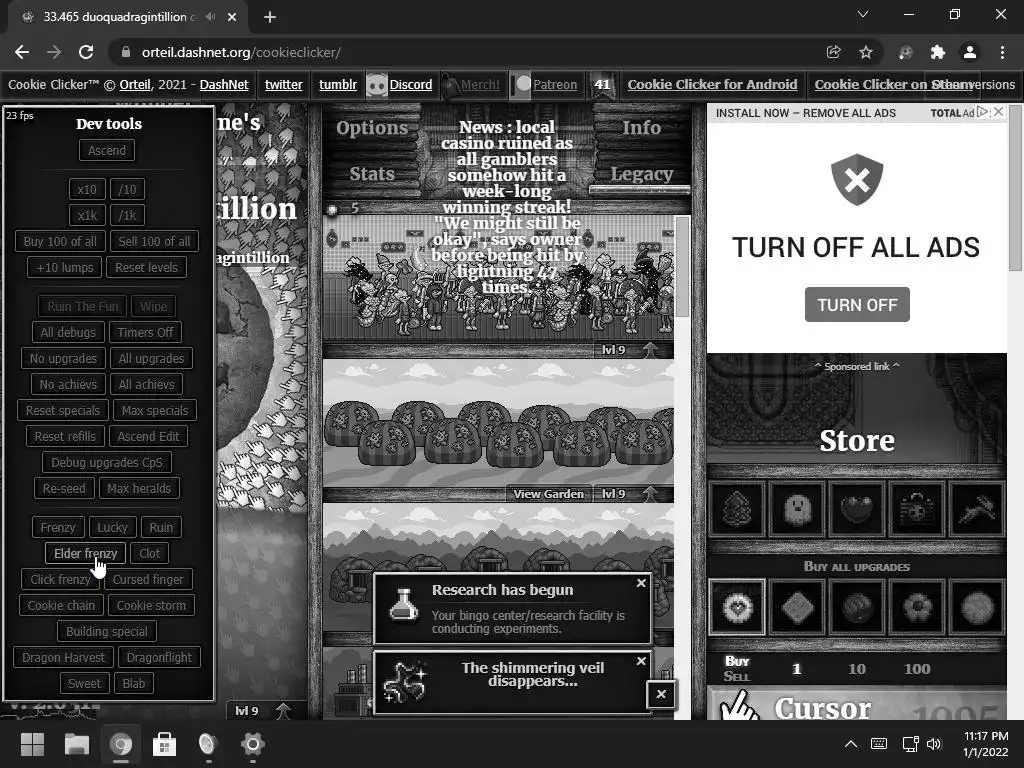Select the Christmas tree season switch icon
This screenshot has height=768, width=1024.
pos(737,508)
